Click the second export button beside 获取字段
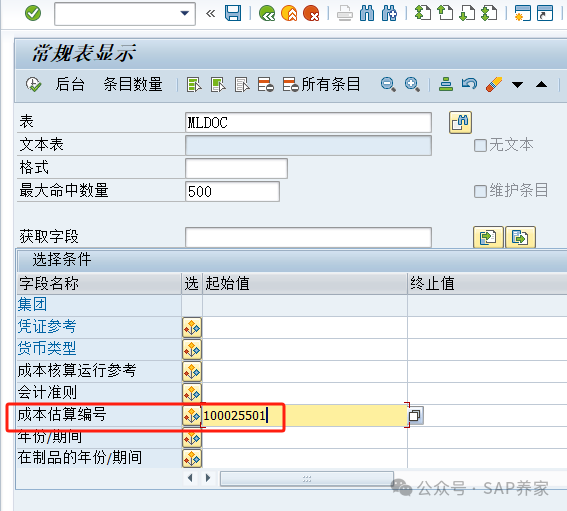The height and width of the screenshot is (511, 567). pyautogui.click(x=520, y=237)
